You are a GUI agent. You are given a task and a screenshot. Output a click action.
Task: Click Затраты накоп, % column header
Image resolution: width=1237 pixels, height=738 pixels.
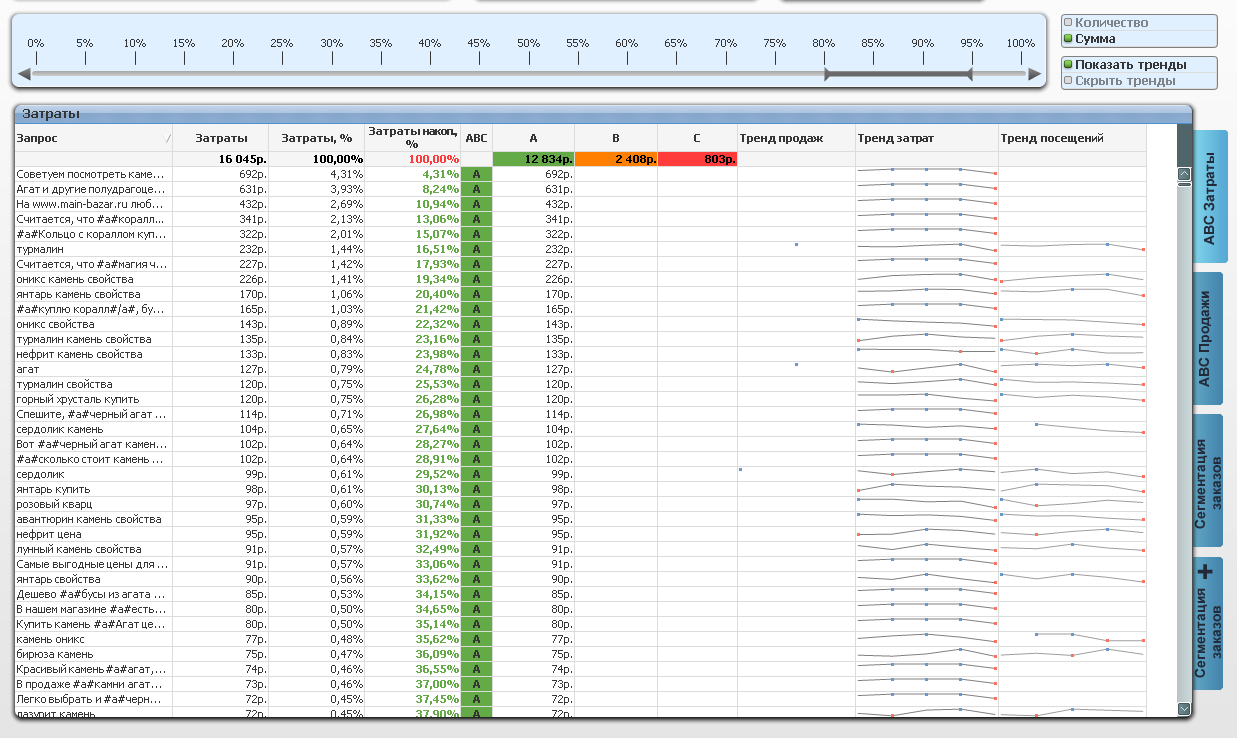(412, 138)
